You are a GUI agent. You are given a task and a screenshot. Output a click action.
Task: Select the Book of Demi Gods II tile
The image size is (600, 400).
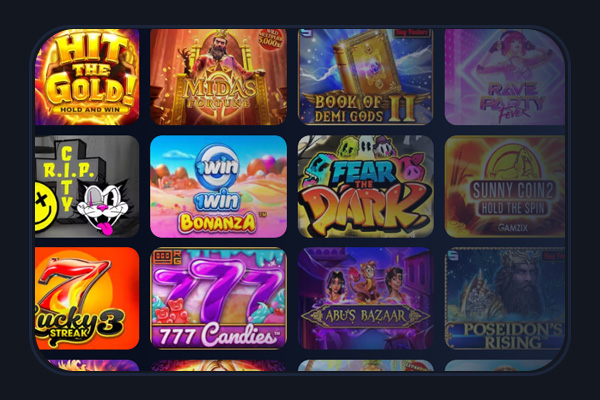[x=365, y=77]
